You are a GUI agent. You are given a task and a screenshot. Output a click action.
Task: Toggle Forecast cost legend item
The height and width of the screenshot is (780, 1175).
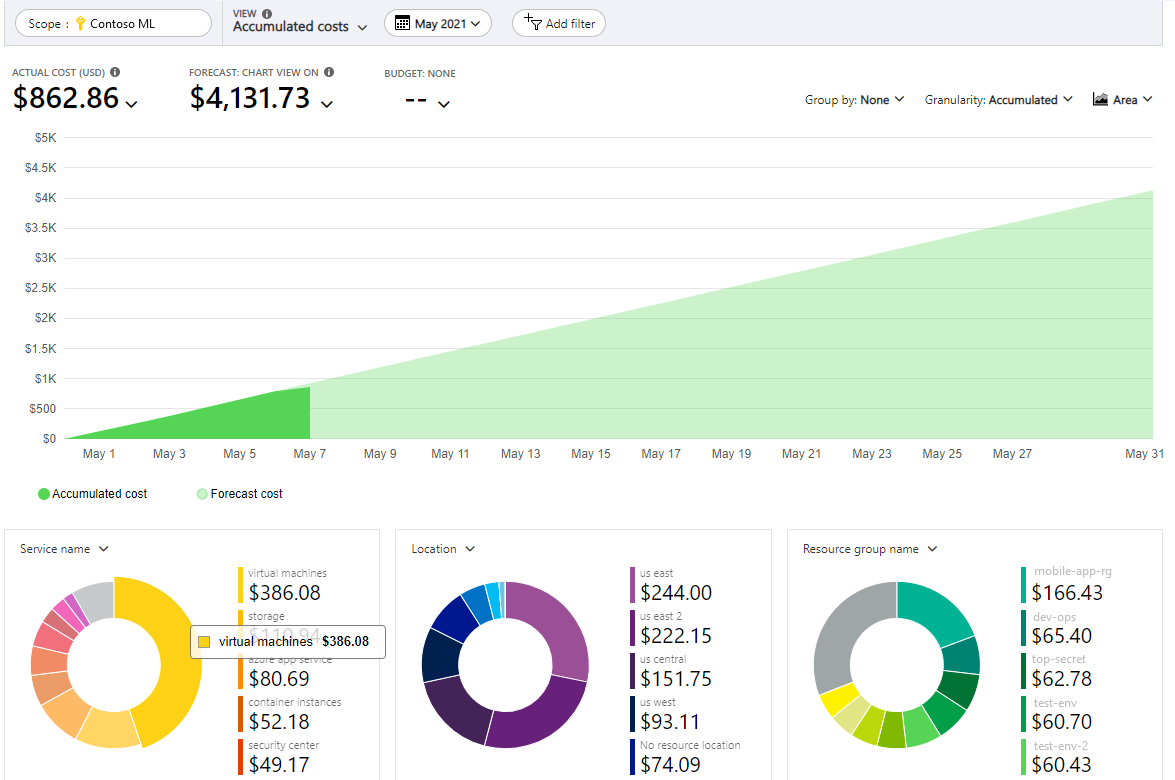[239, 494]
